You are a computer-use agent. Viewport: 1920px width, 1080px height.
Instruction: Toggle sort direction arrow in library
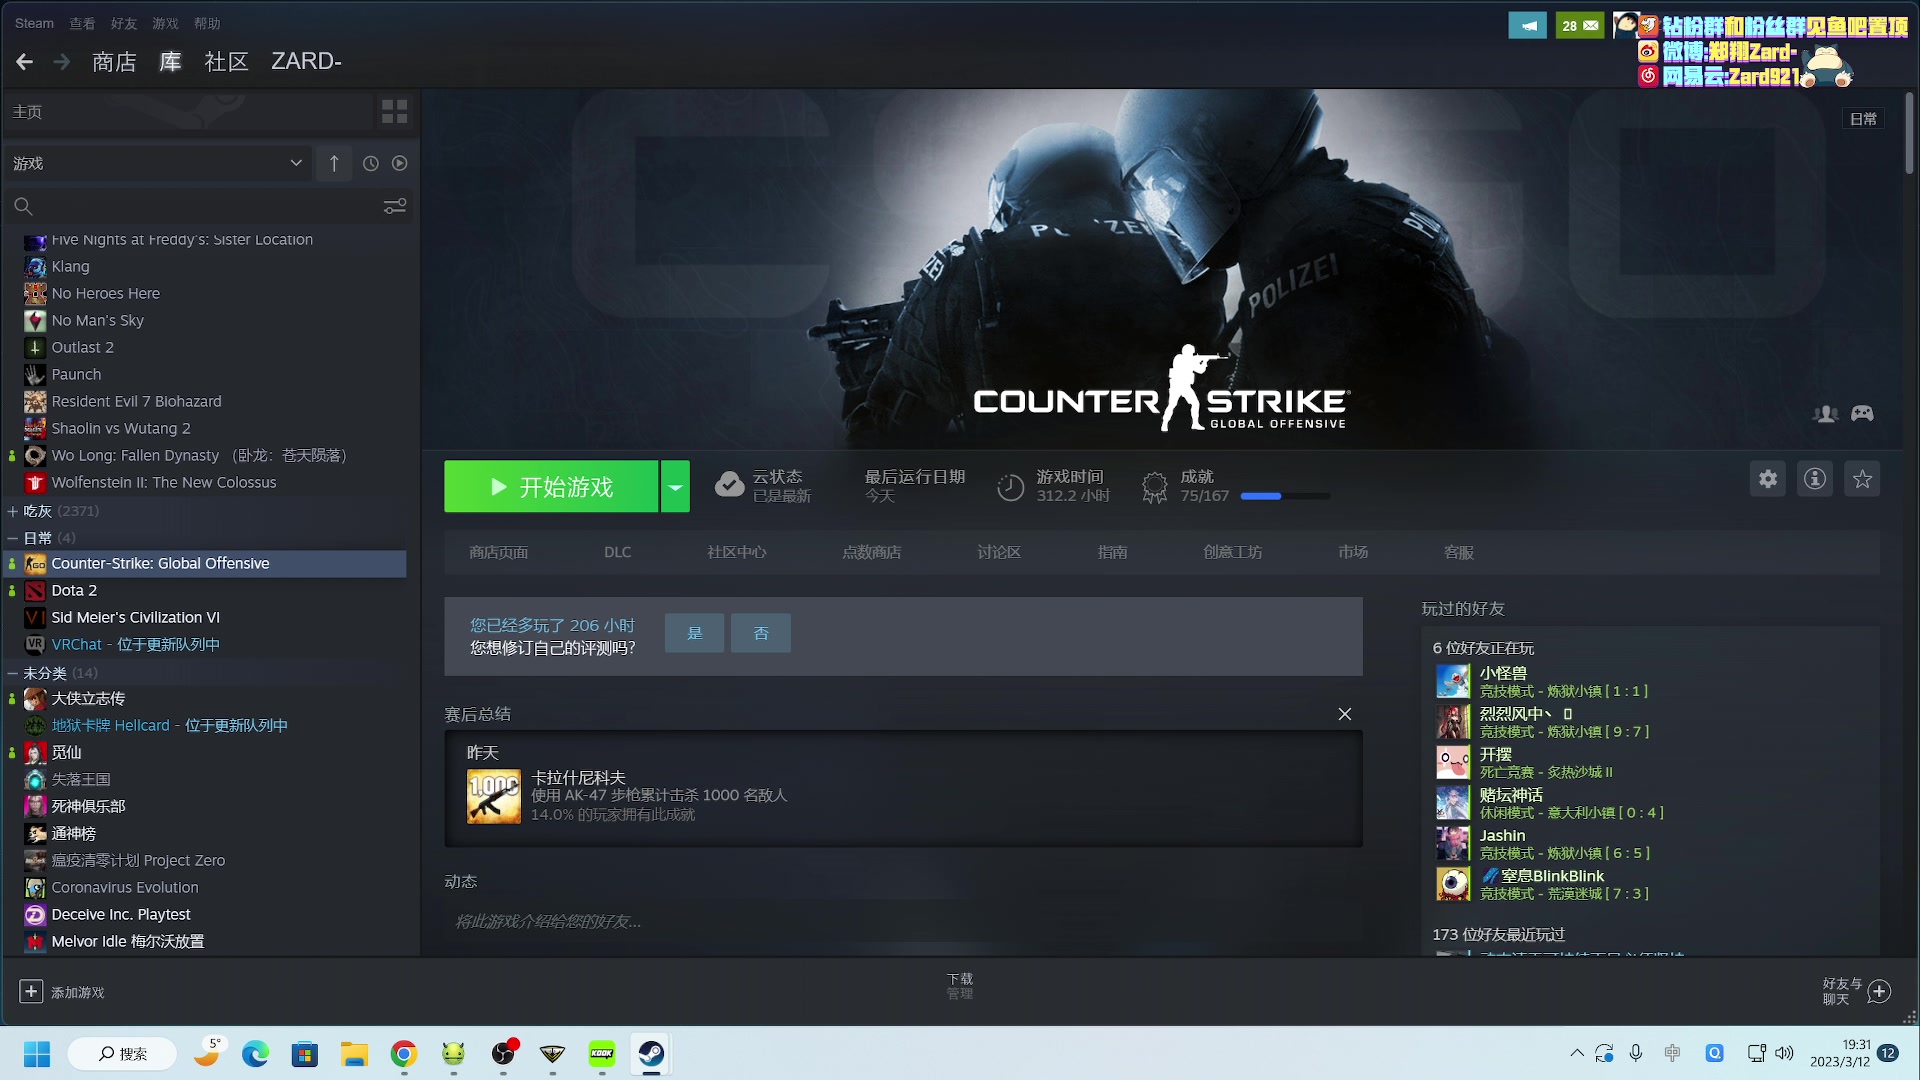point(334,163)
